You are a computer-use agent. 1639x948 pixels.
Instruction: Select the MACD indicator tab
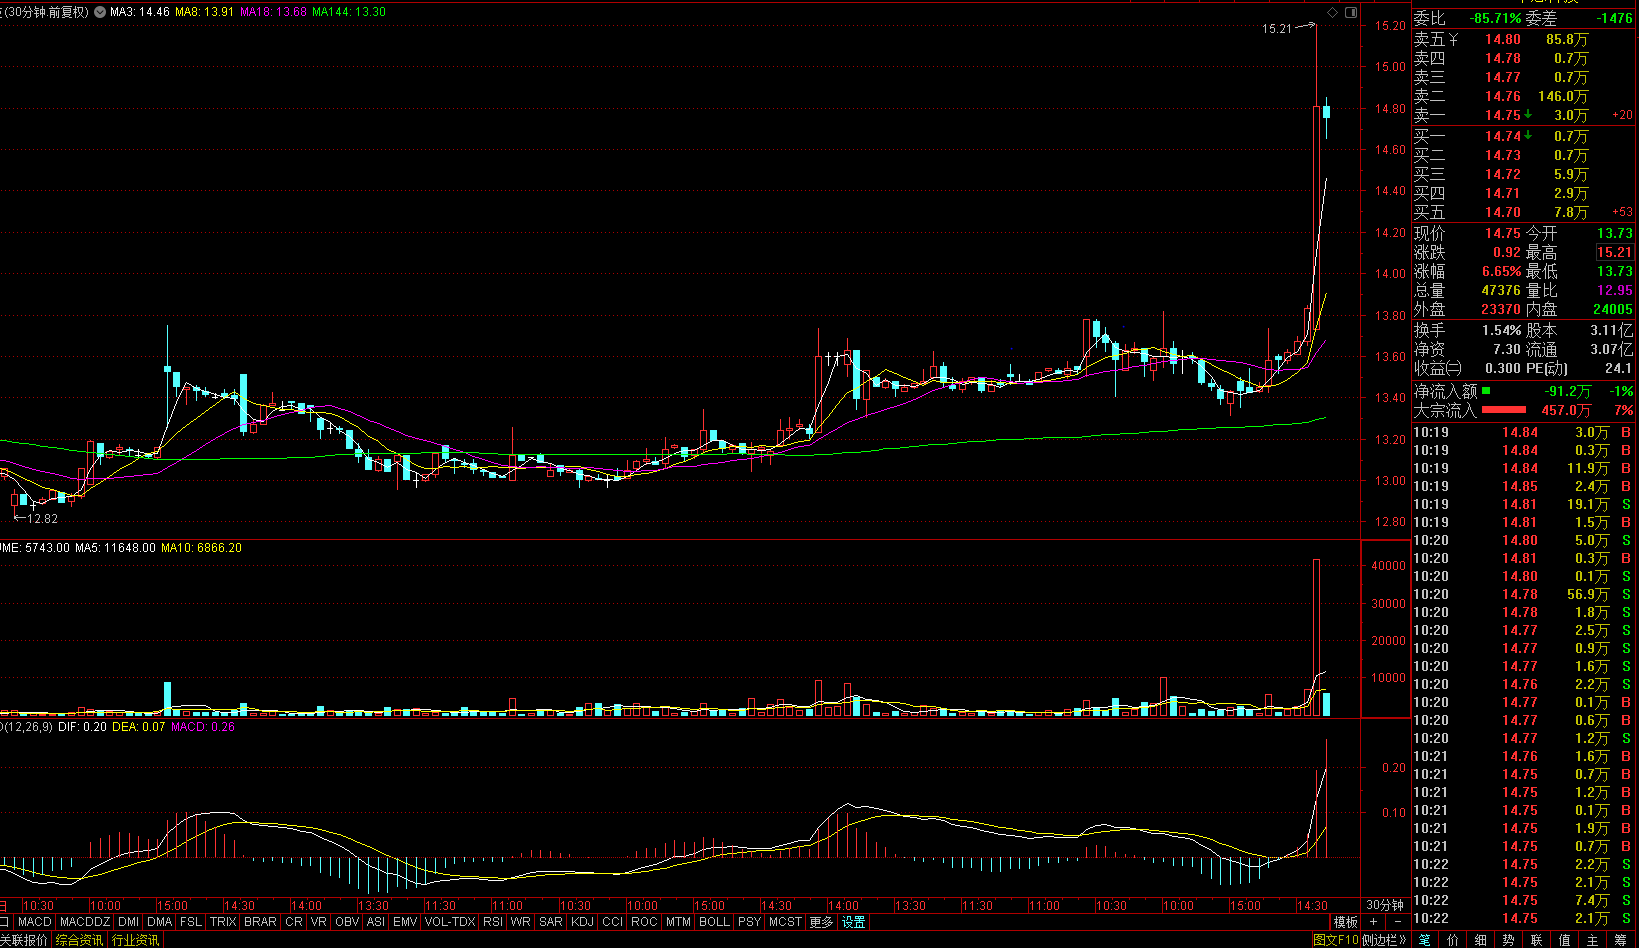point(34,922)
